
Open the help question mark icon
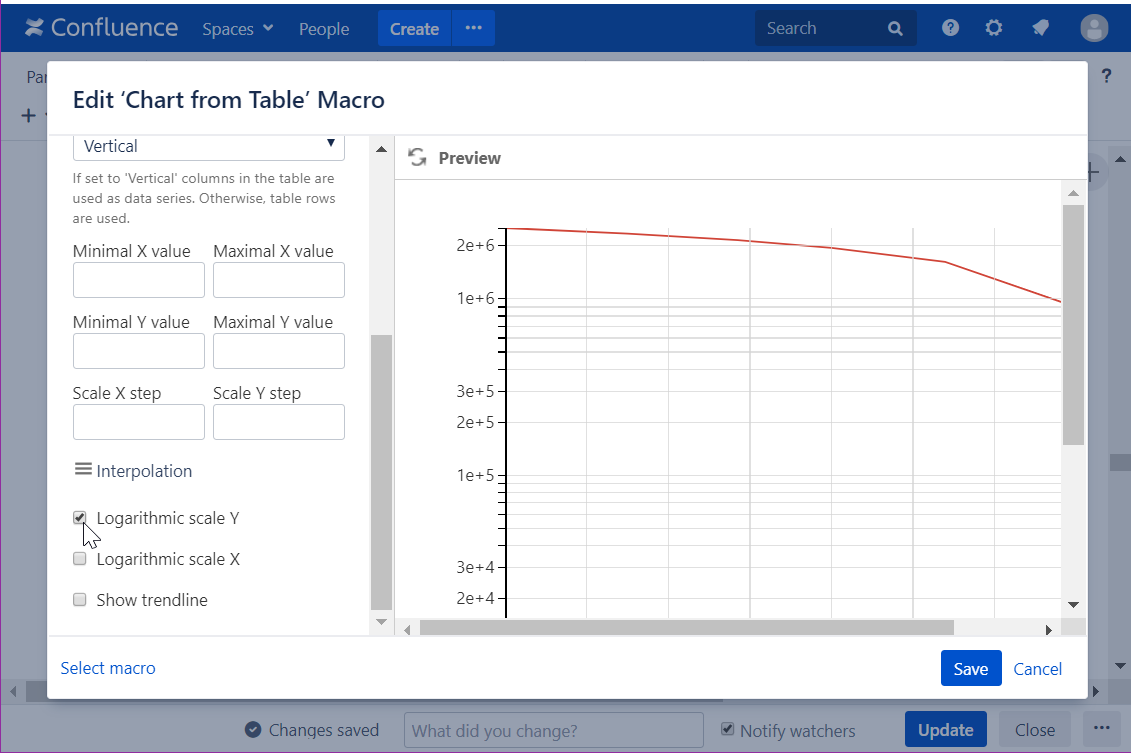tap(951, 28)
